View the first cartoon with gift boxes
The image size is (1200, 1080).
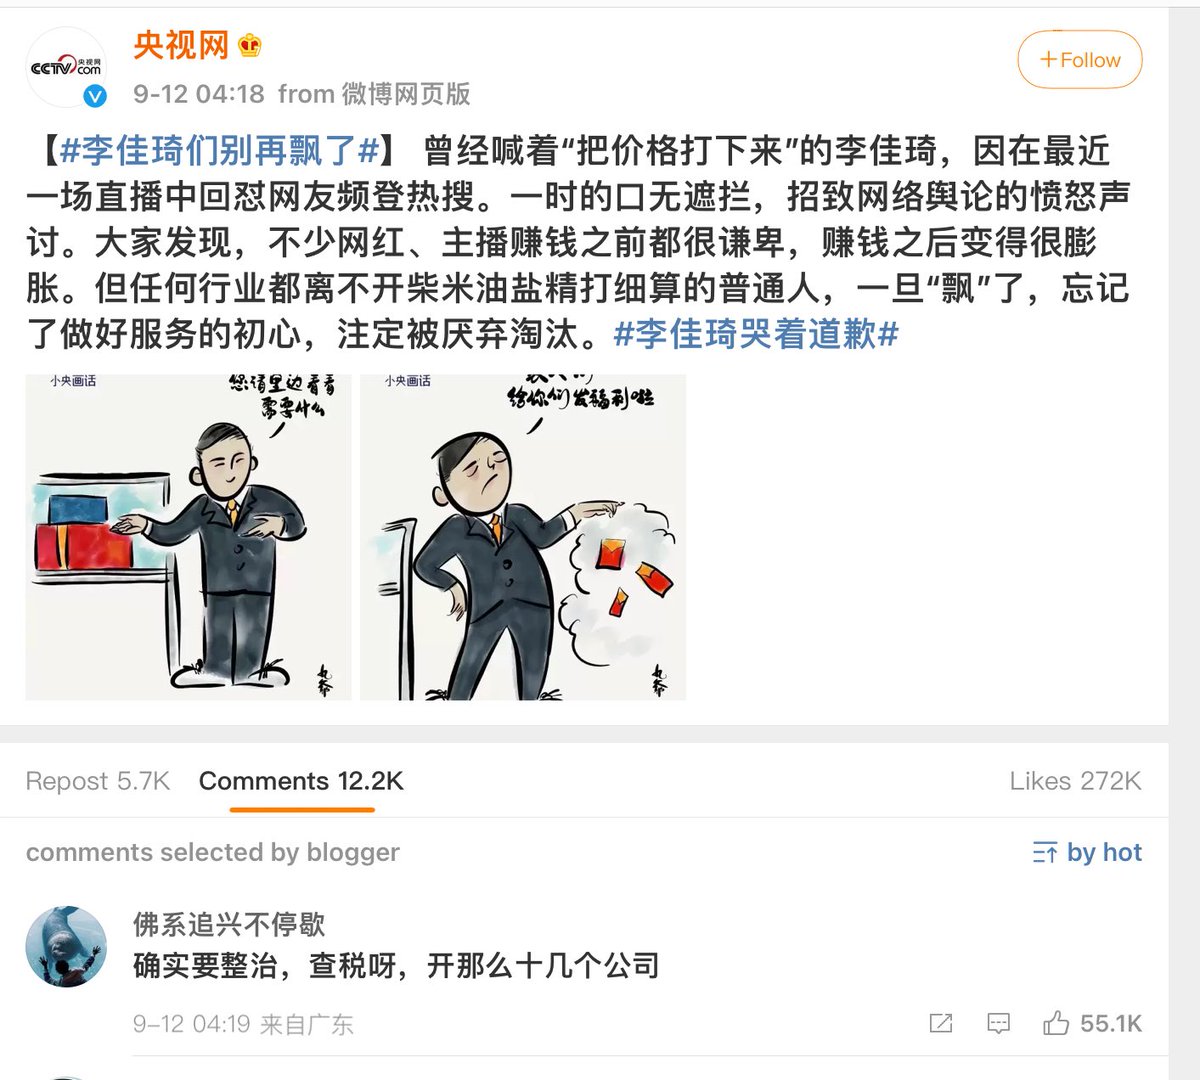click(x=188, y=537)
